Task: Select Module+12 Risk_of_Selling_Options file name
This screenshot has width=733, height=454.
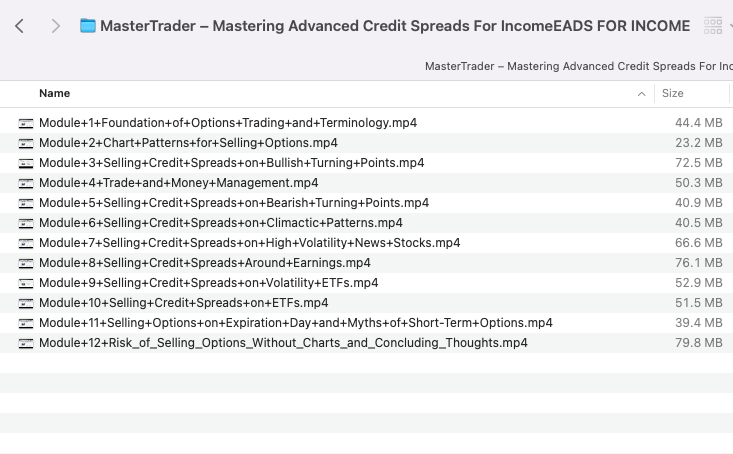Action: (283, 343)
